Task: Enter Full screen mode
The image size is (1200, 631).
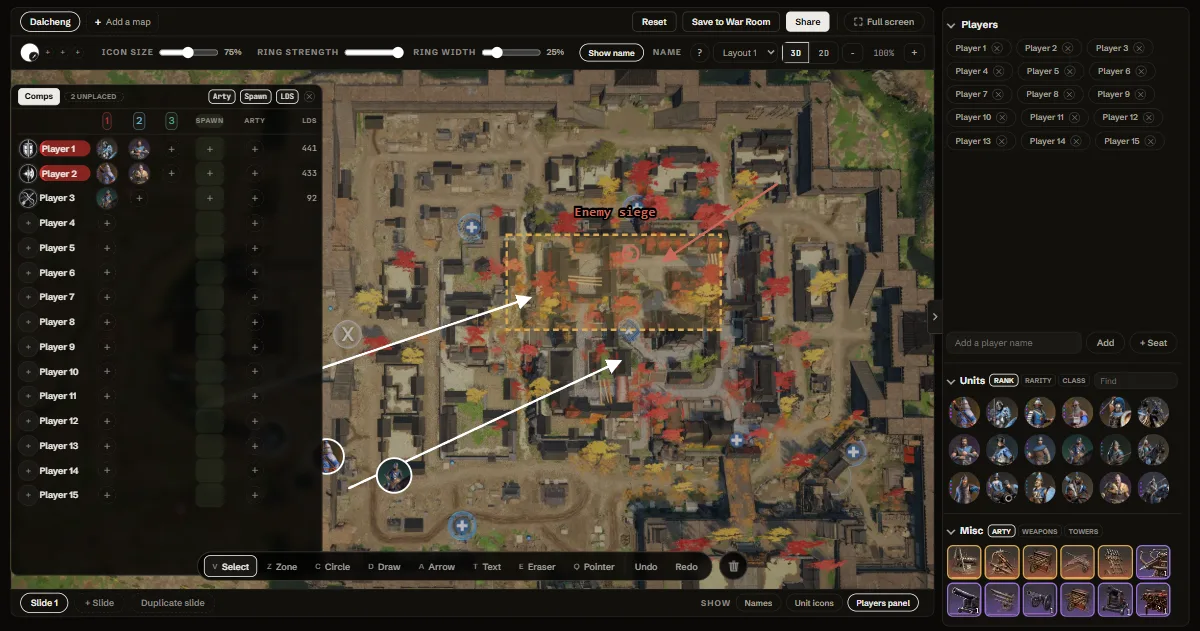Action: (x=884, y=22)
